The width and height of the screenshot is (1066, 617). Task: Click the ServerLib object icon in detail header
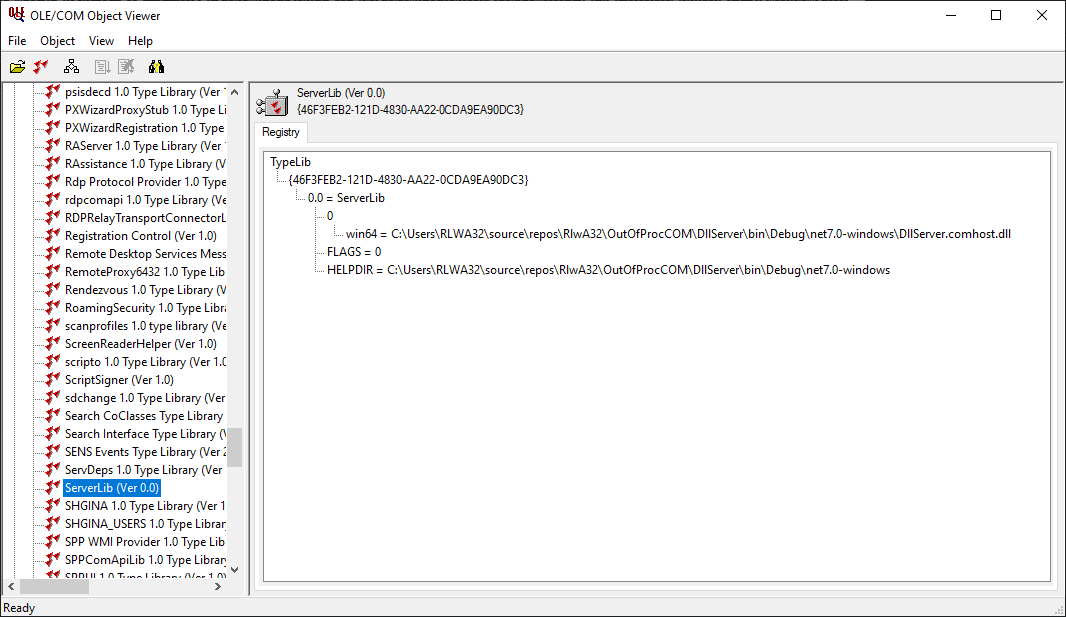tap(272, 103)
